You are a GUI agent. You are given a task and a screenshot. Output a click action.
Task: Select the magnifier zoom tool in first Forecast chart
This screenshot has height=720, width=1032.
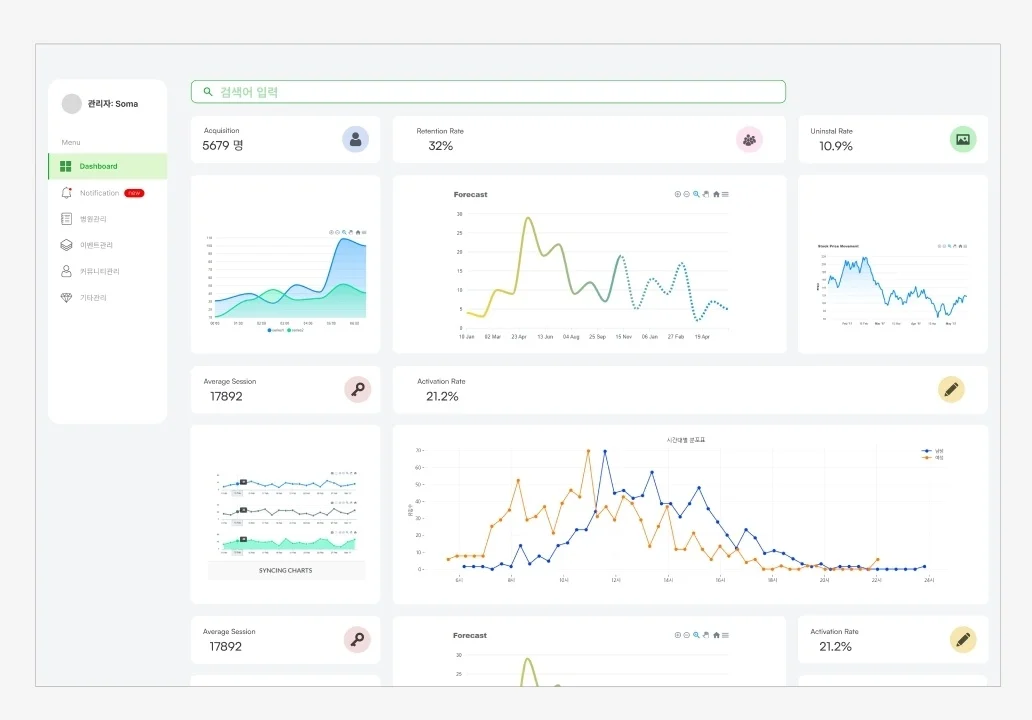[696, 194]
